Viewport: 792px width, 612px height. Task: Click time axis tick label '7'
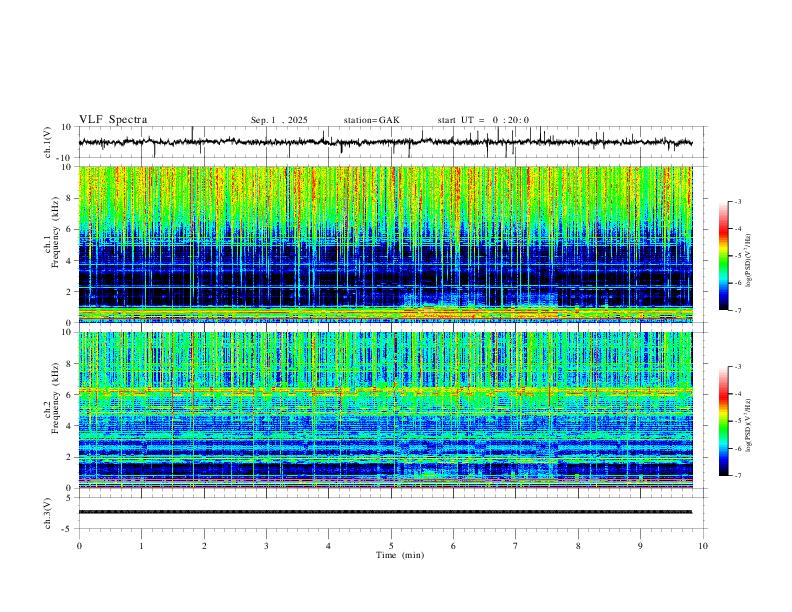pyautogui.click(x=516, y=546)
